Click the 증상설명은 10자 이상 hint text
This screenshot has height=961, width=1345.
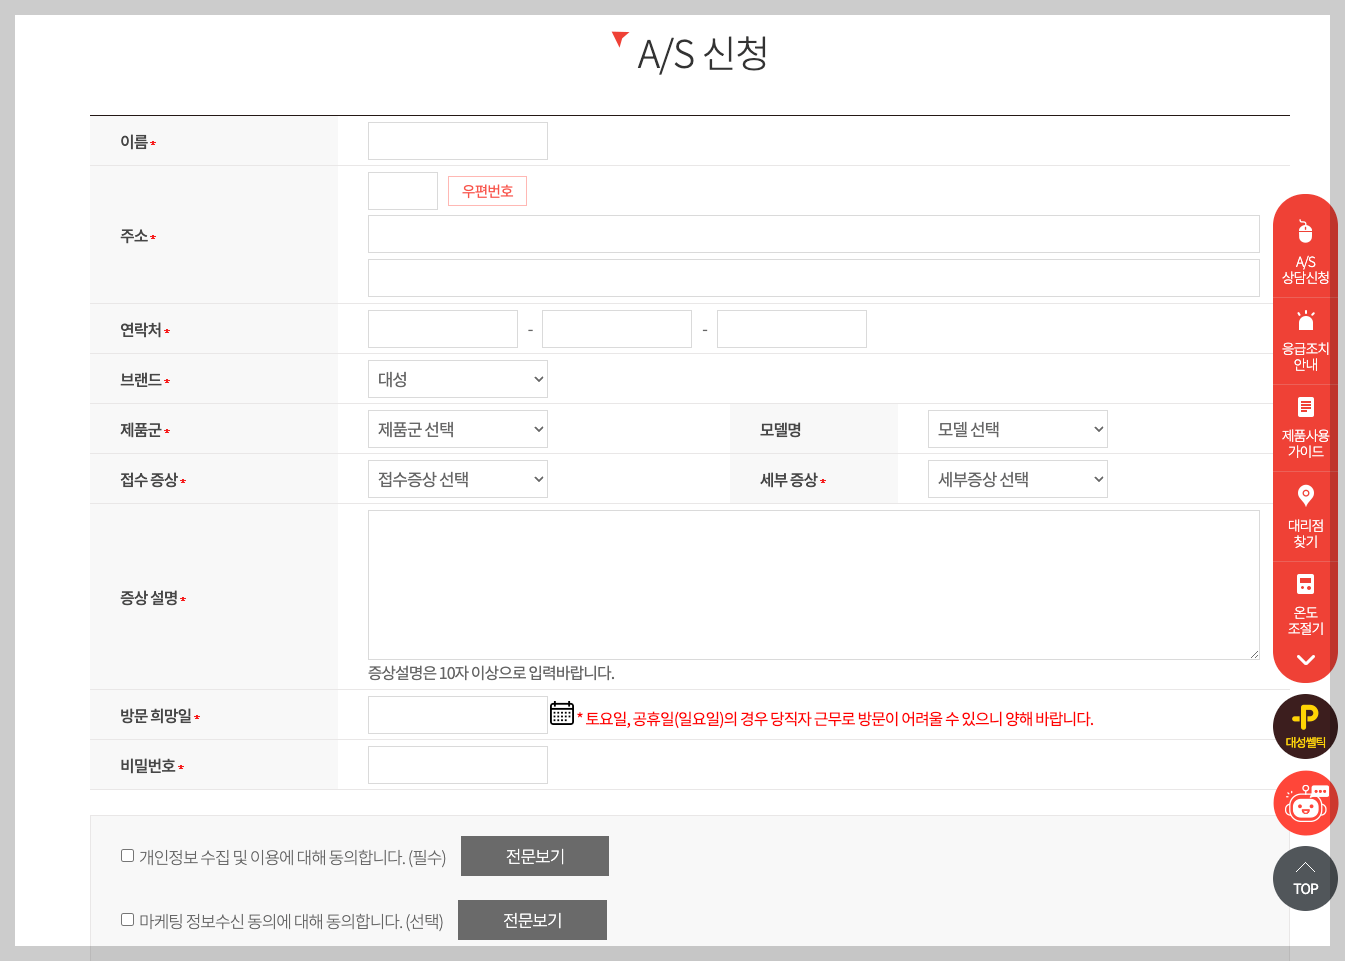[x=491, y=673]
